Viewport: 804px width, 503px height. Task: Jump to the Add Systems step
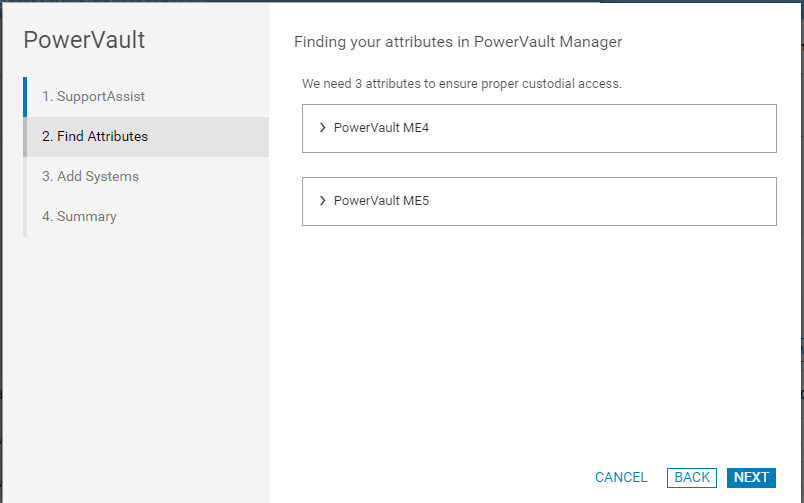(90, 176)
